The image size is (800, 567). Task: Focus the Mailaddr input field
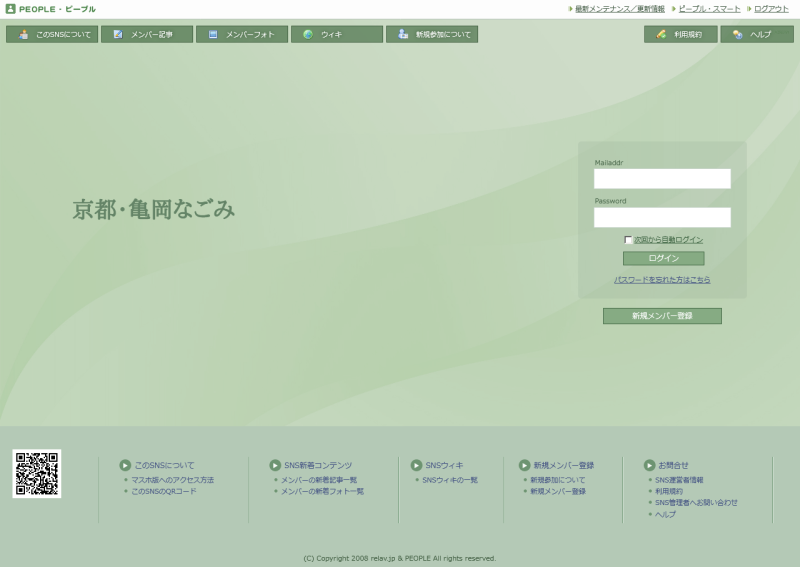click(662, 179)
